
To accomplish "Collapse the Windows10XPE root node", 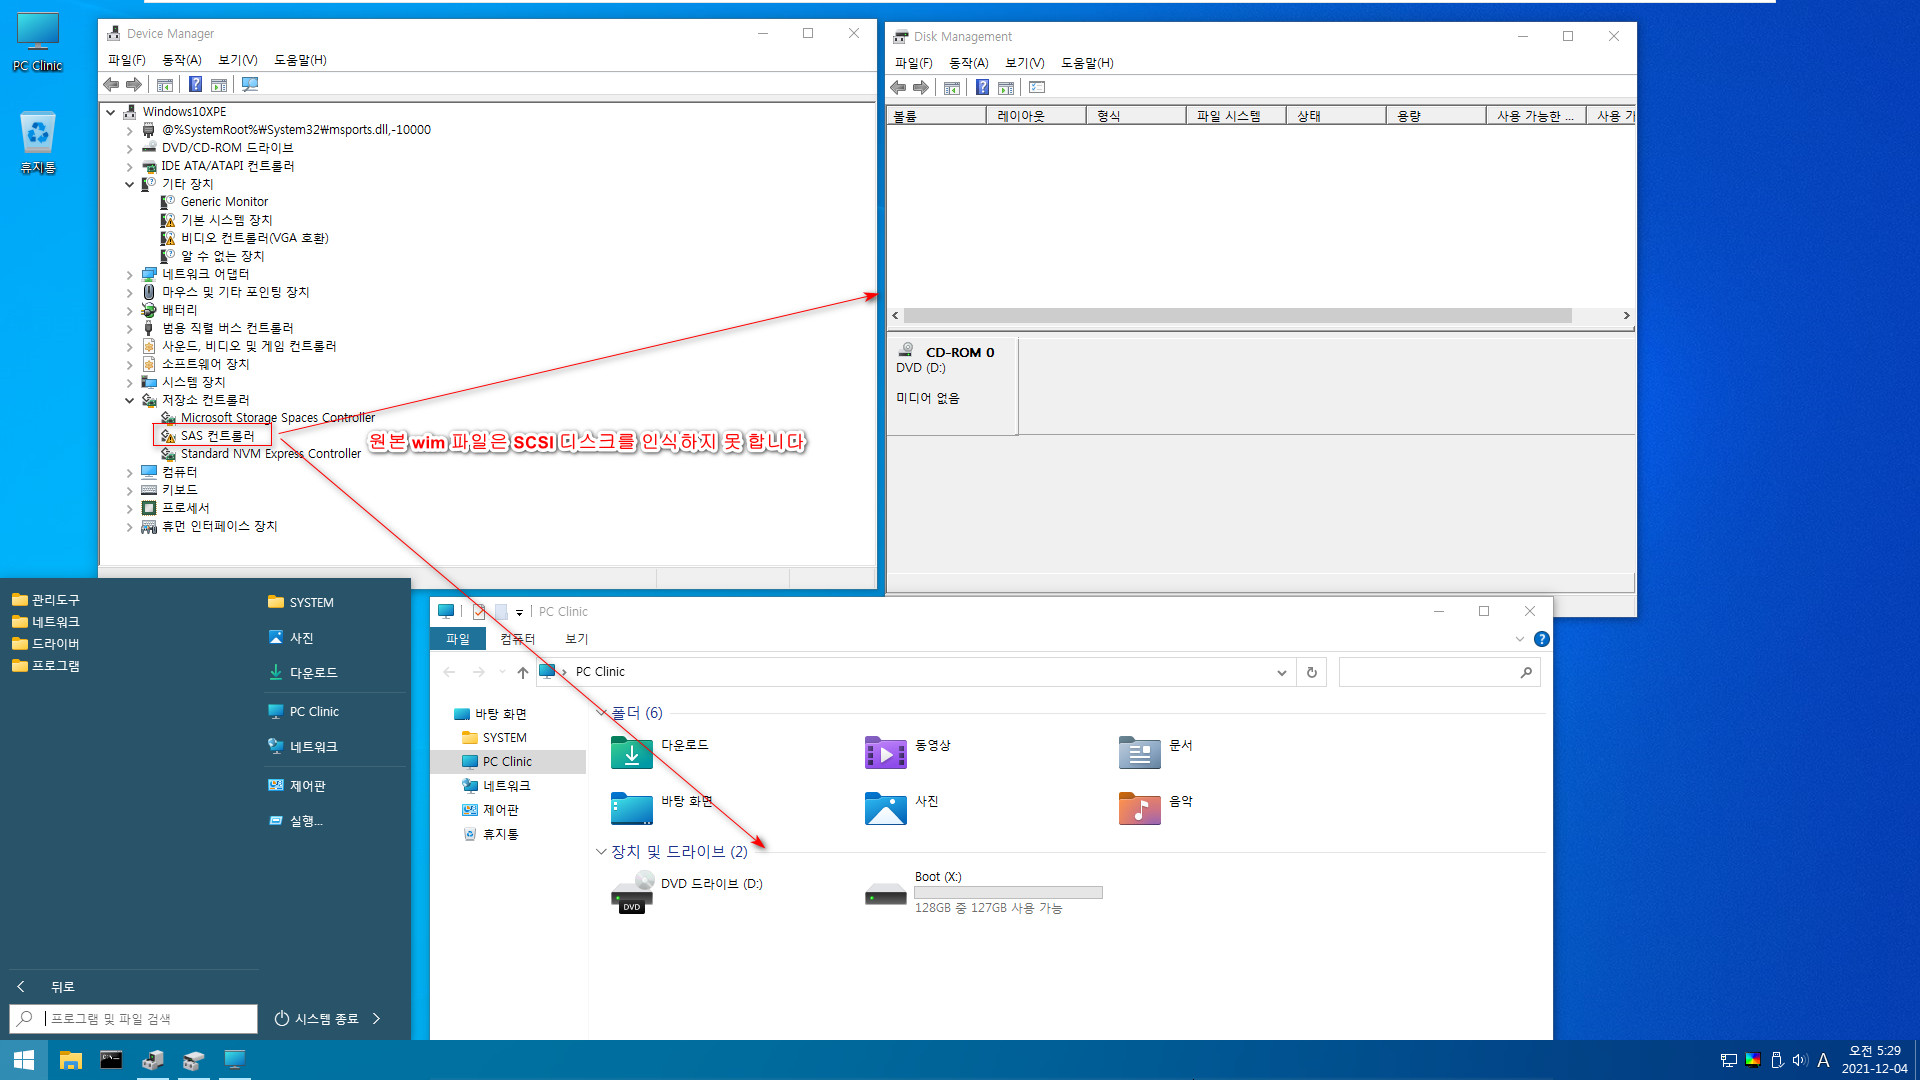I will pos(111,112).
